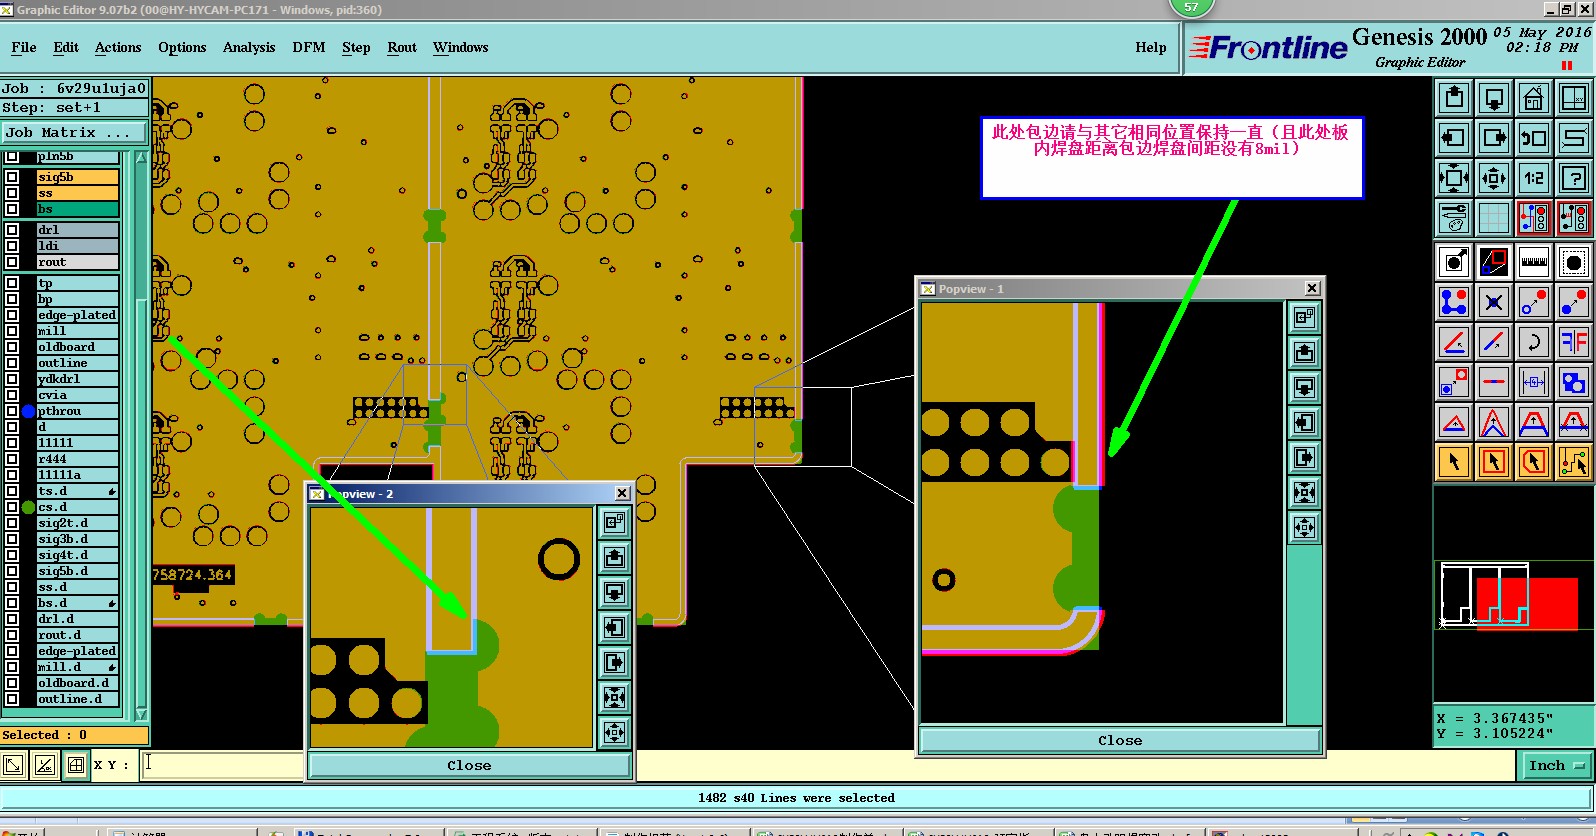Image resolution: width=1596 pixels, height=836 pixels.
Task: Click the pan up view icon
Action: click(1454, 98)
